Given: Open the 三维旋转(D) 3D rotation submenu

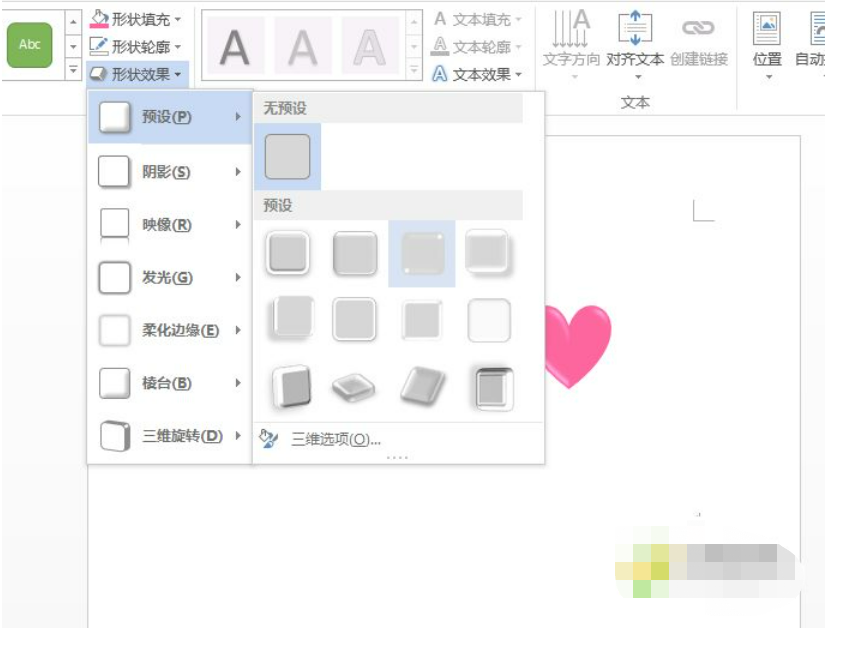Looking at the screenshot, I should point(168,436).
